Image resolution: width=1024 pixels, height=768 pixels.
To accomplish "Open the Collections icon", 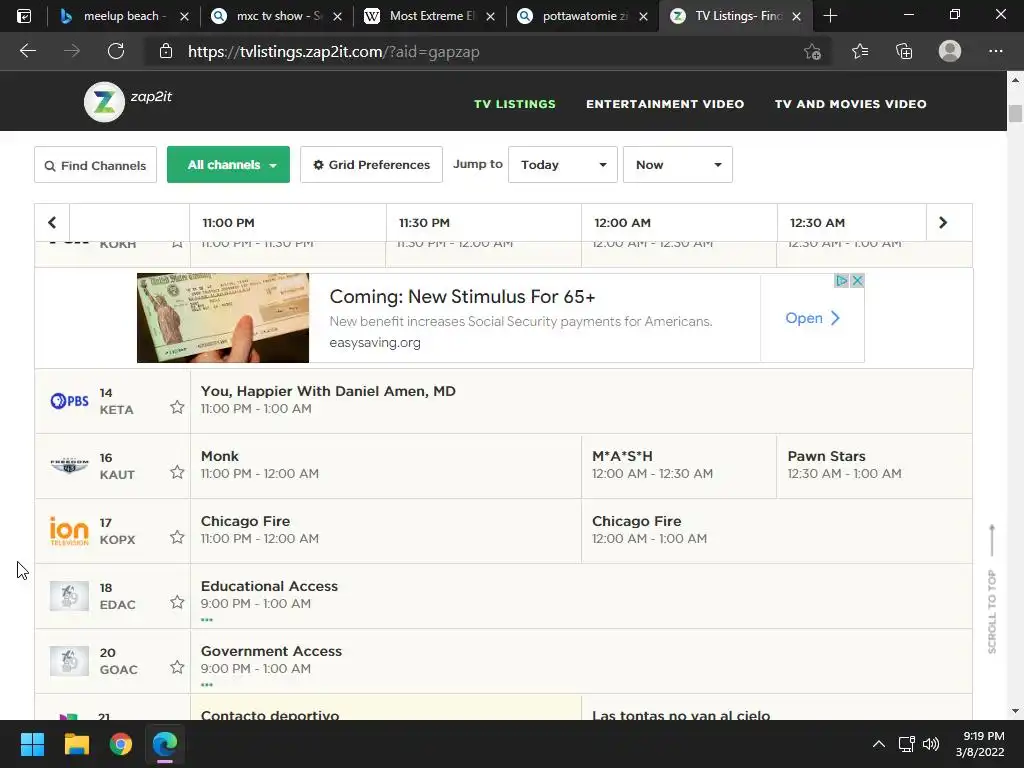I will tap(904, 51).
